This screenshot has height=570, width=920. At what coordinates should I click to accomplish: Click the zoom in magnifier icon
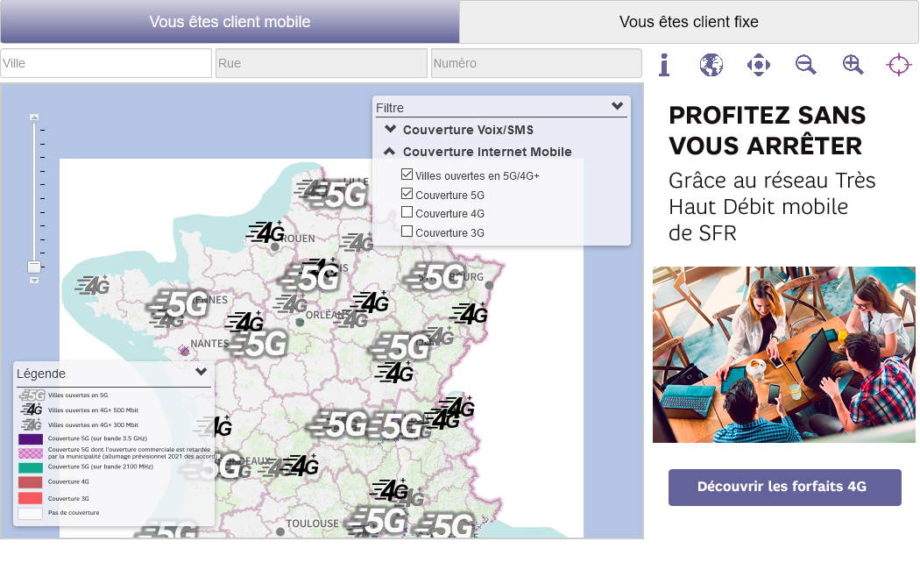pos(853,65)
